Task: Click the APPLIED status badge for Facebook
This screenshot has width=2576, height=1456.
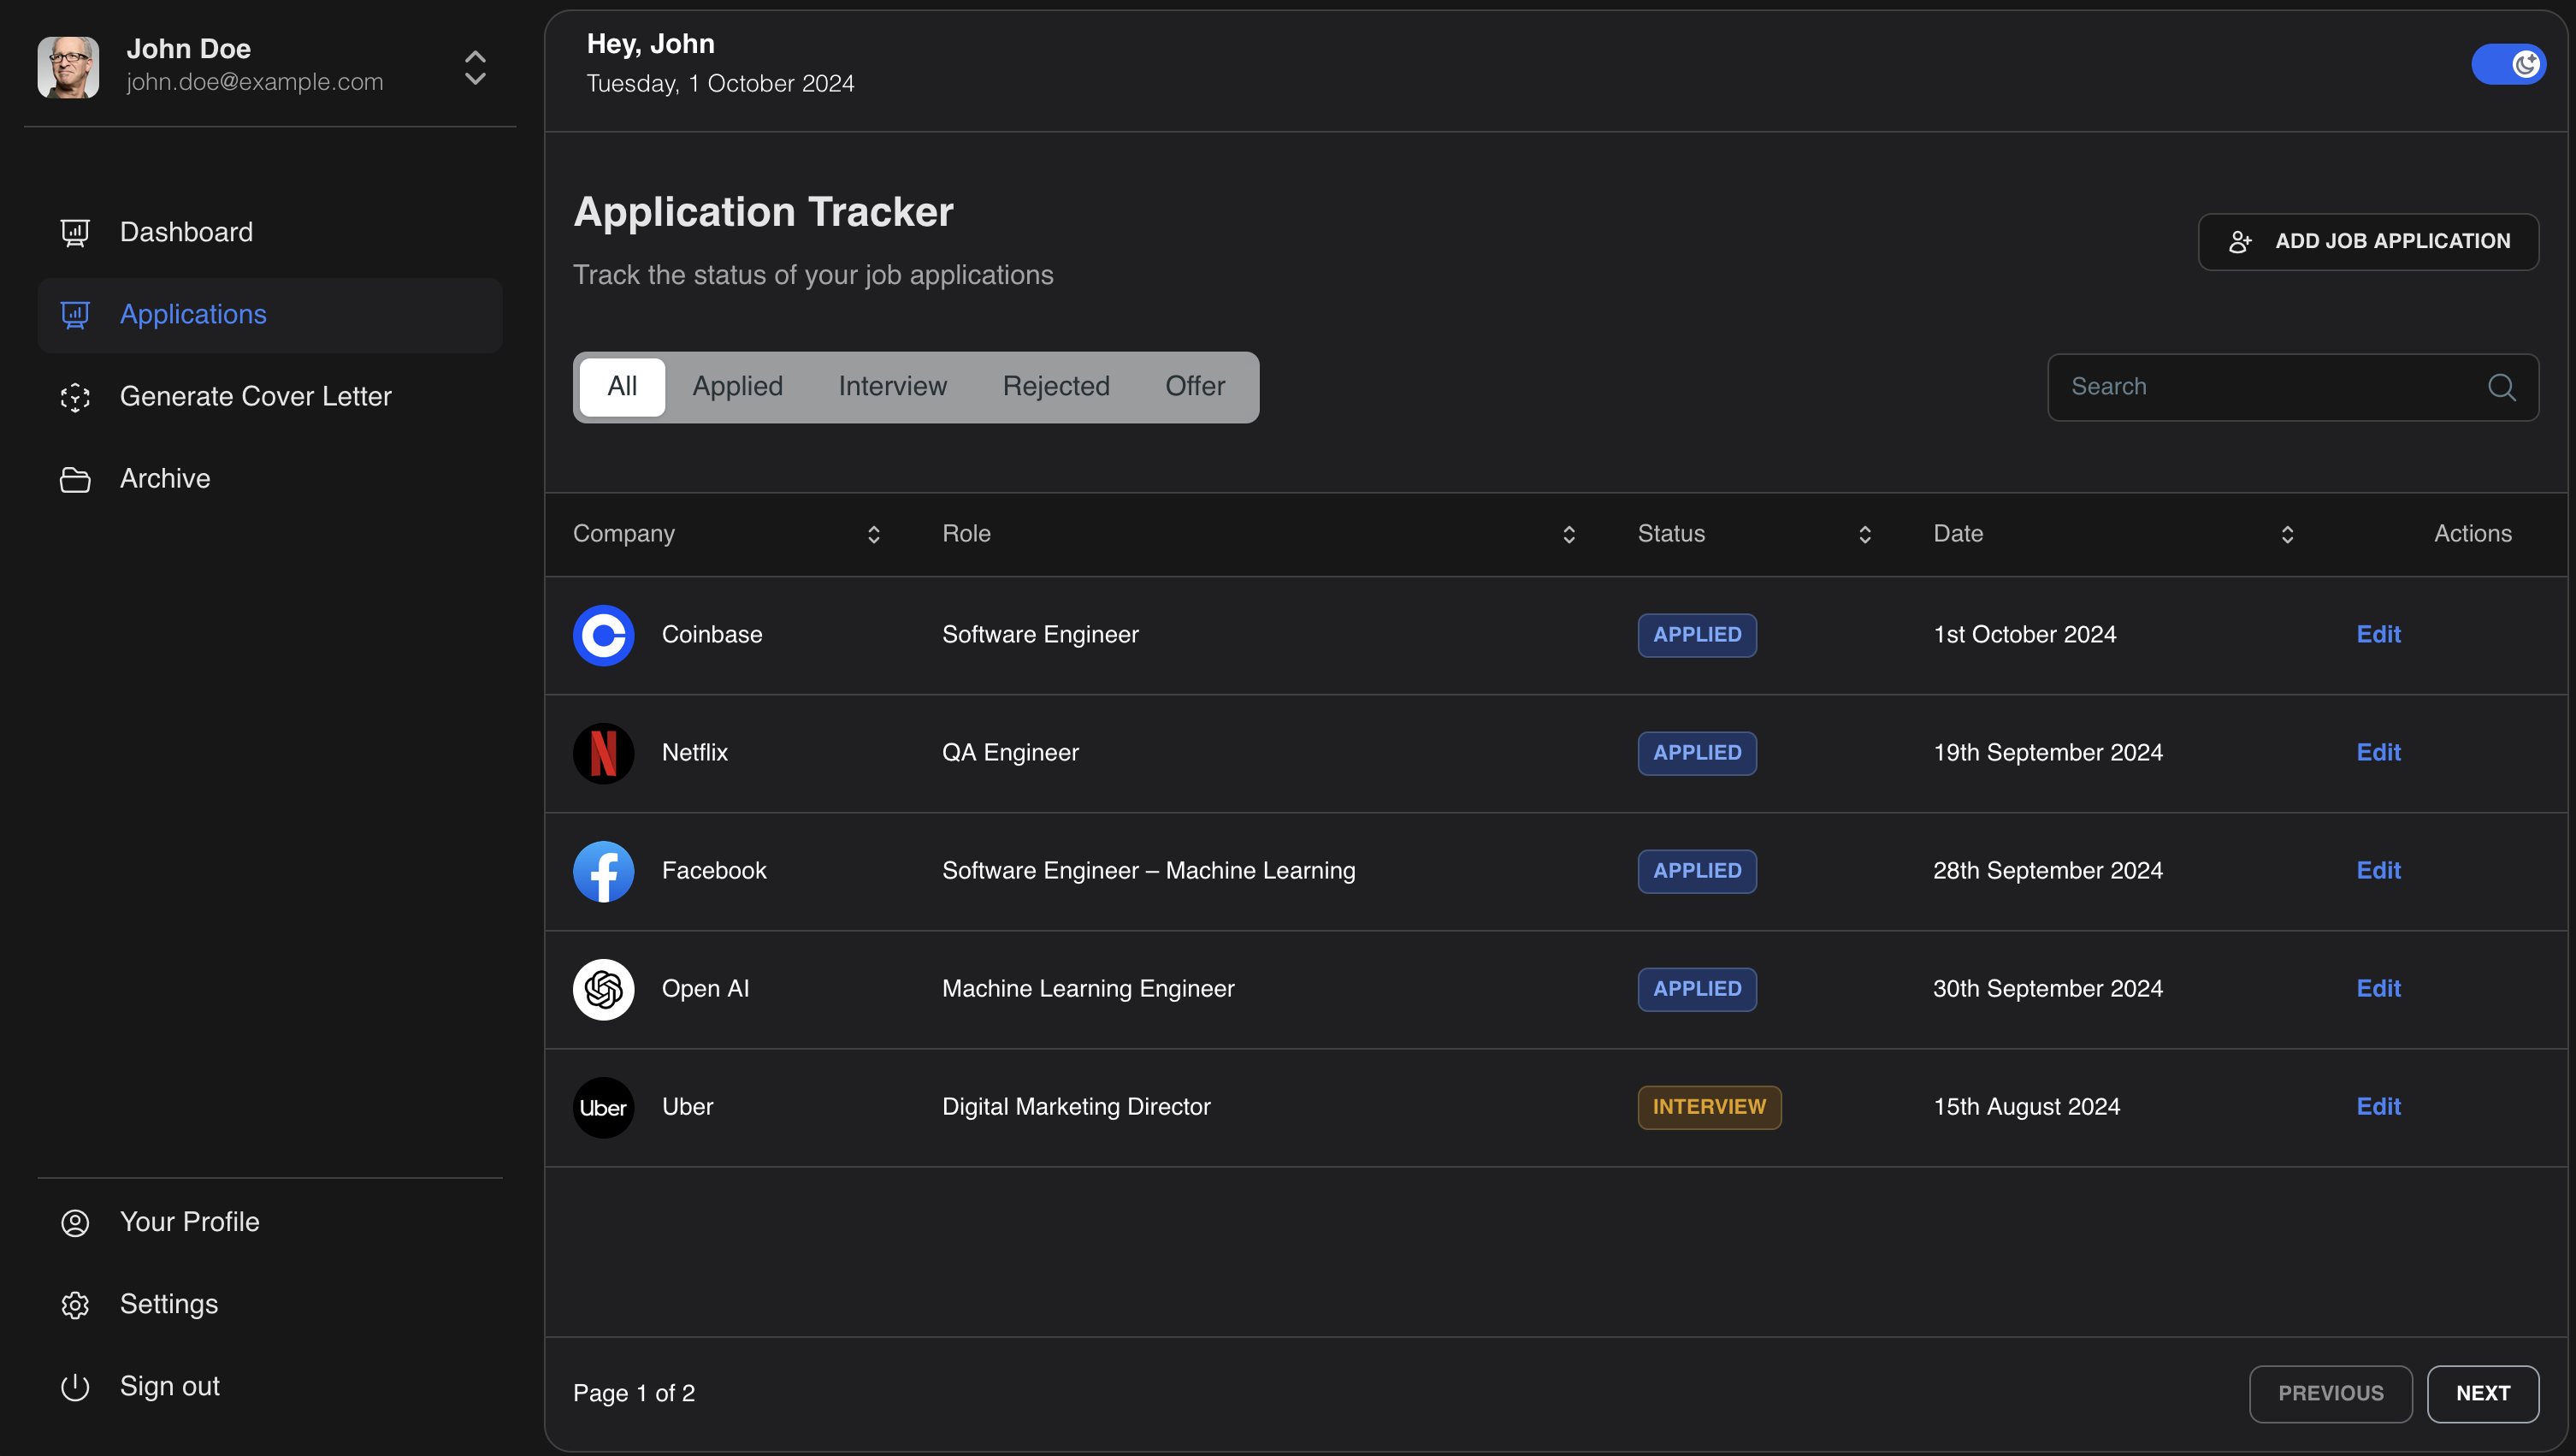Action: (x=1696, y=871)
